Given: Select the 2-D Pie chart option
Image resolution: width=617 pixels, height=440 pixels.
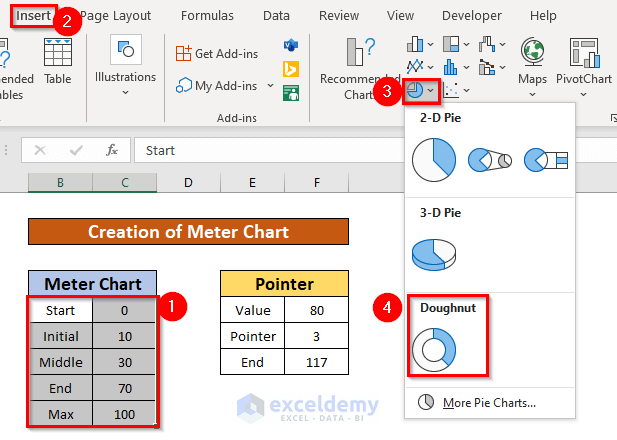Looking at the screenshot, I should [x=433, y=158].
